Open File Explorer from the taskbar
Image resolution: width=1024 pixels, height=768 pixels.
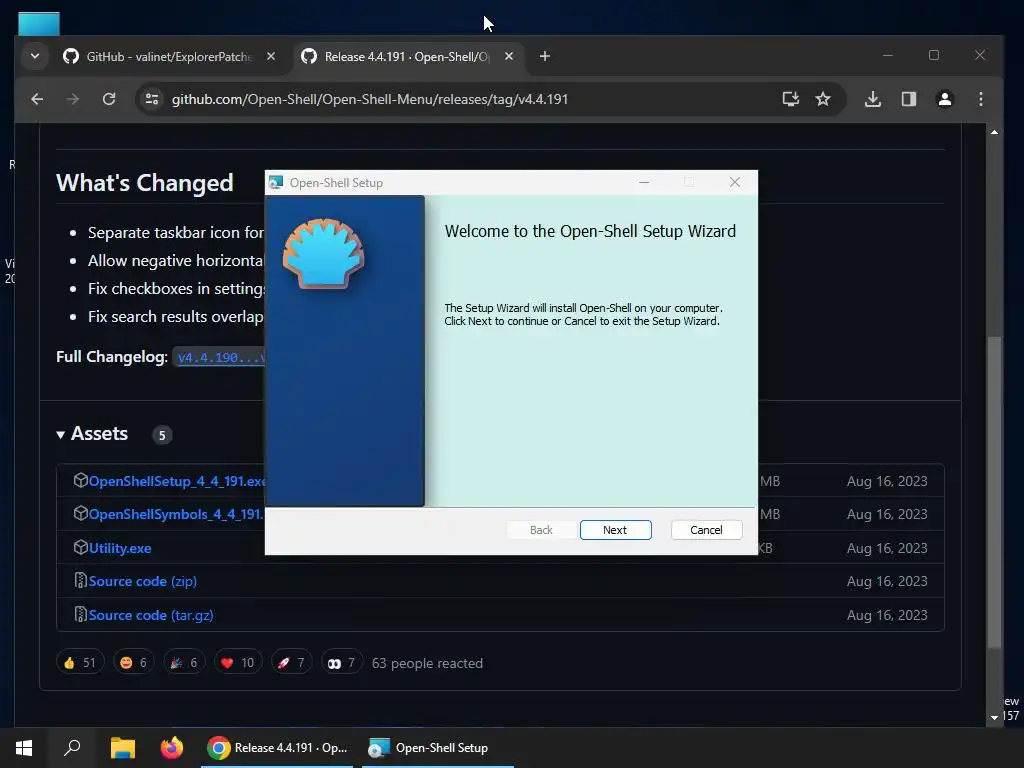click(122, 748)
